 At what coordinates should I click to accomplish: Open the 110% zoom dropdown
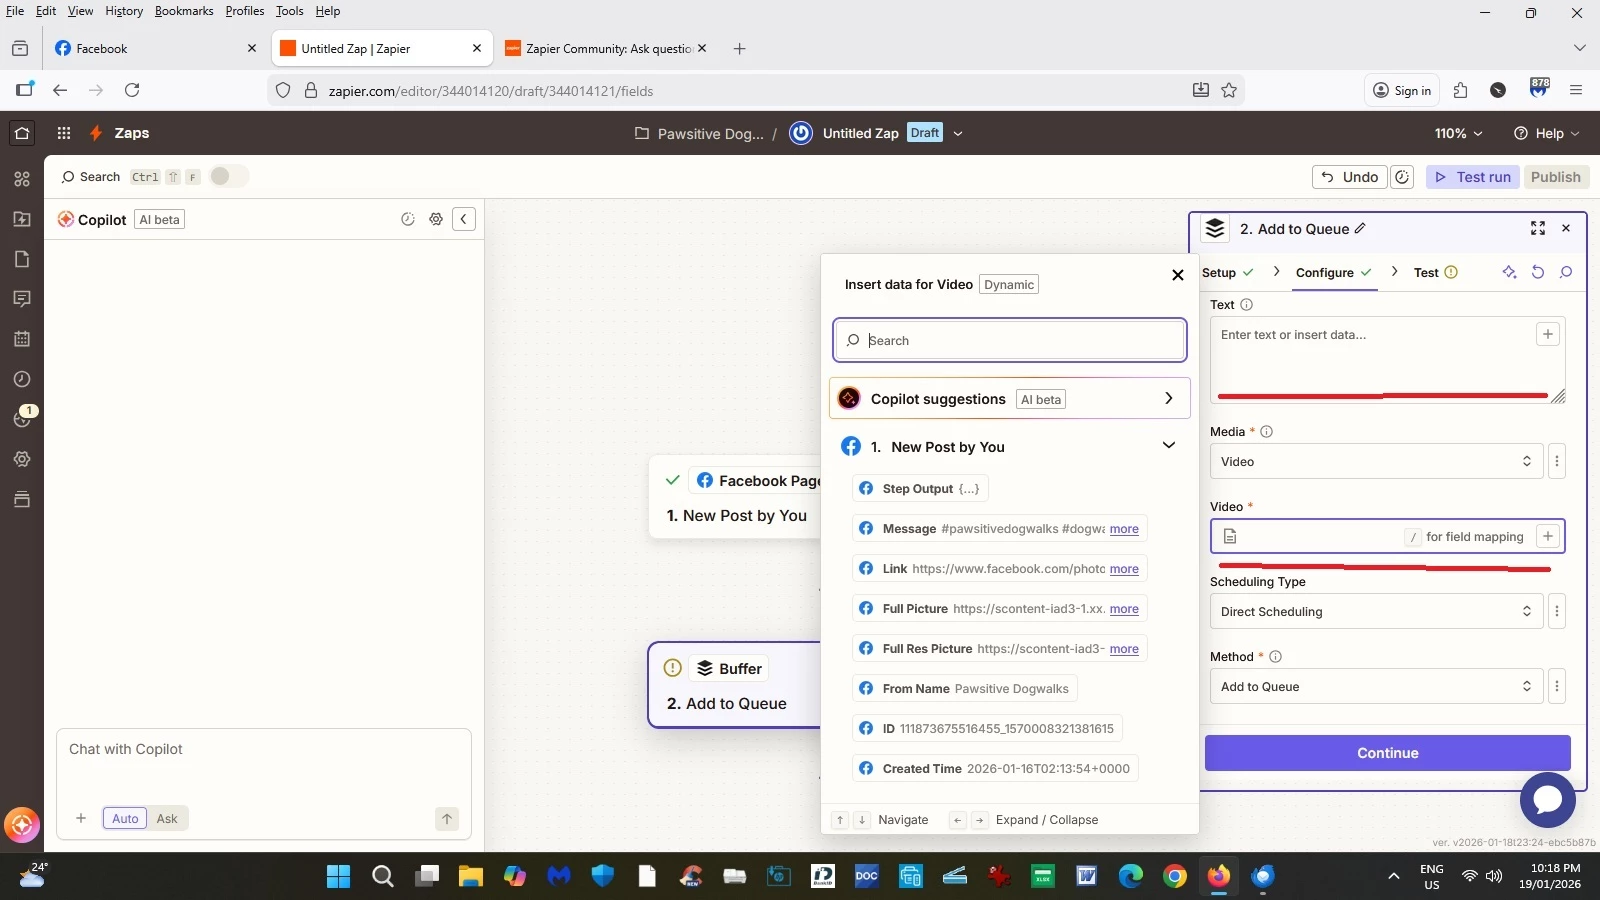(1459, 133)
